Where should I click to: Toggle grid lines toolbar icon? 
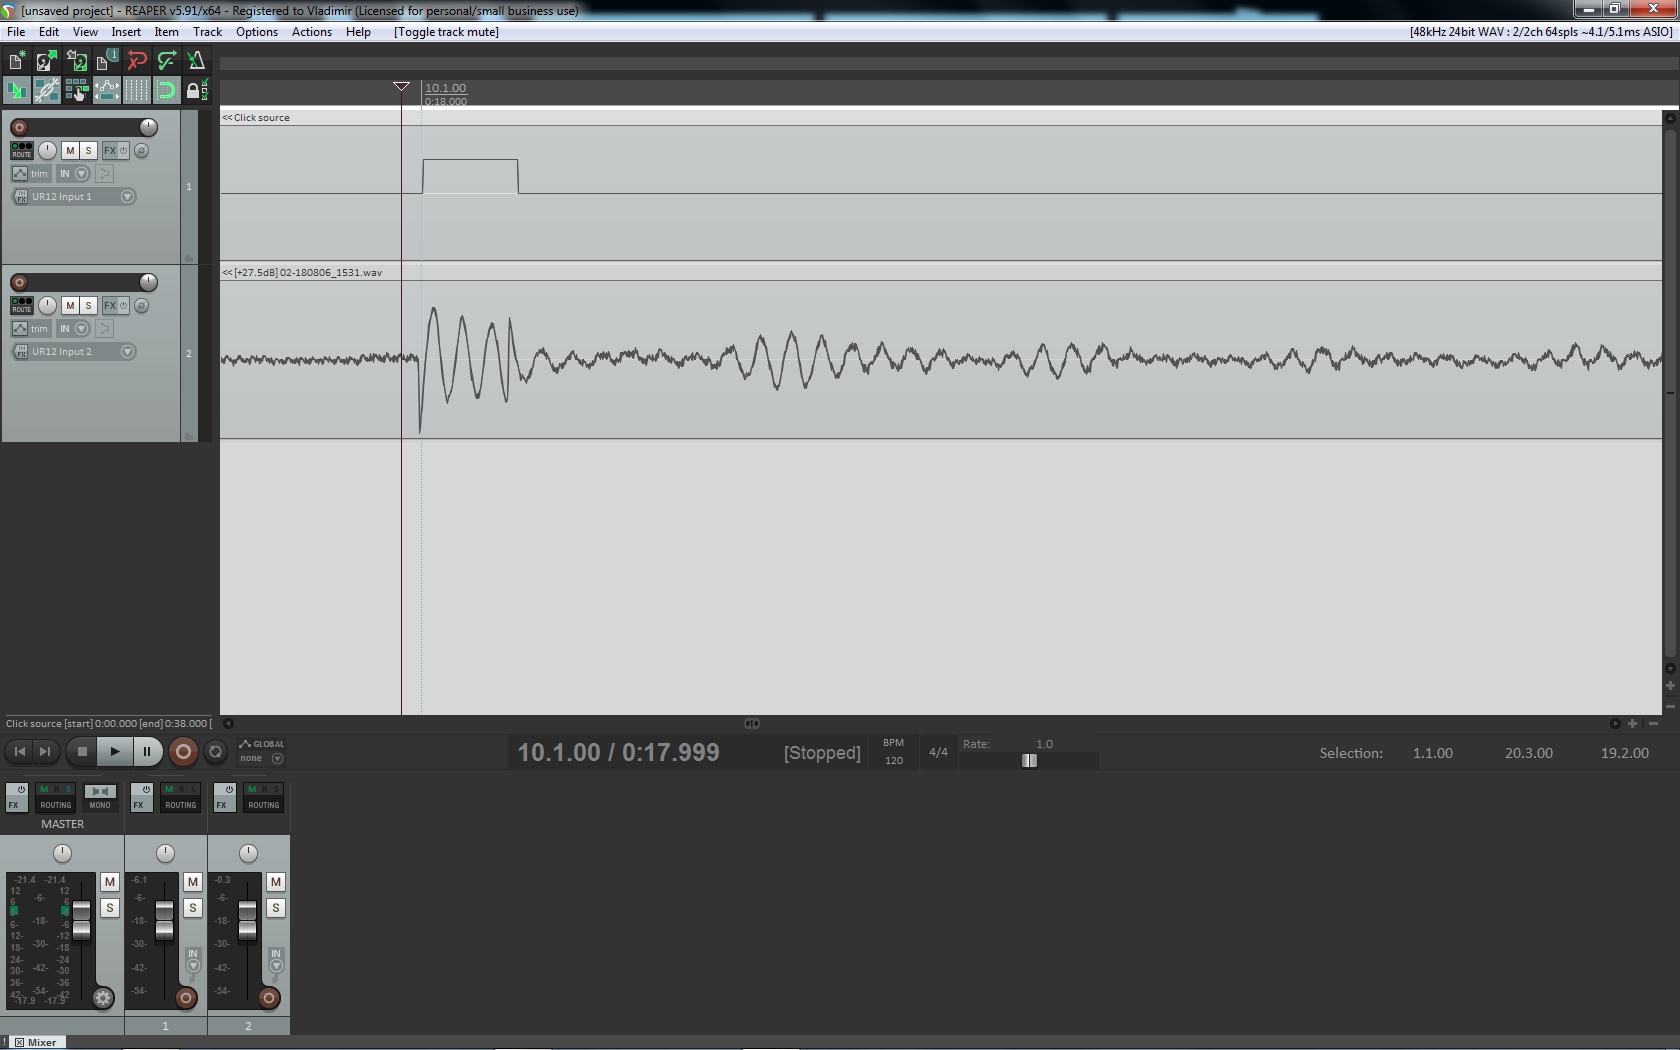[x=136, y=91]
